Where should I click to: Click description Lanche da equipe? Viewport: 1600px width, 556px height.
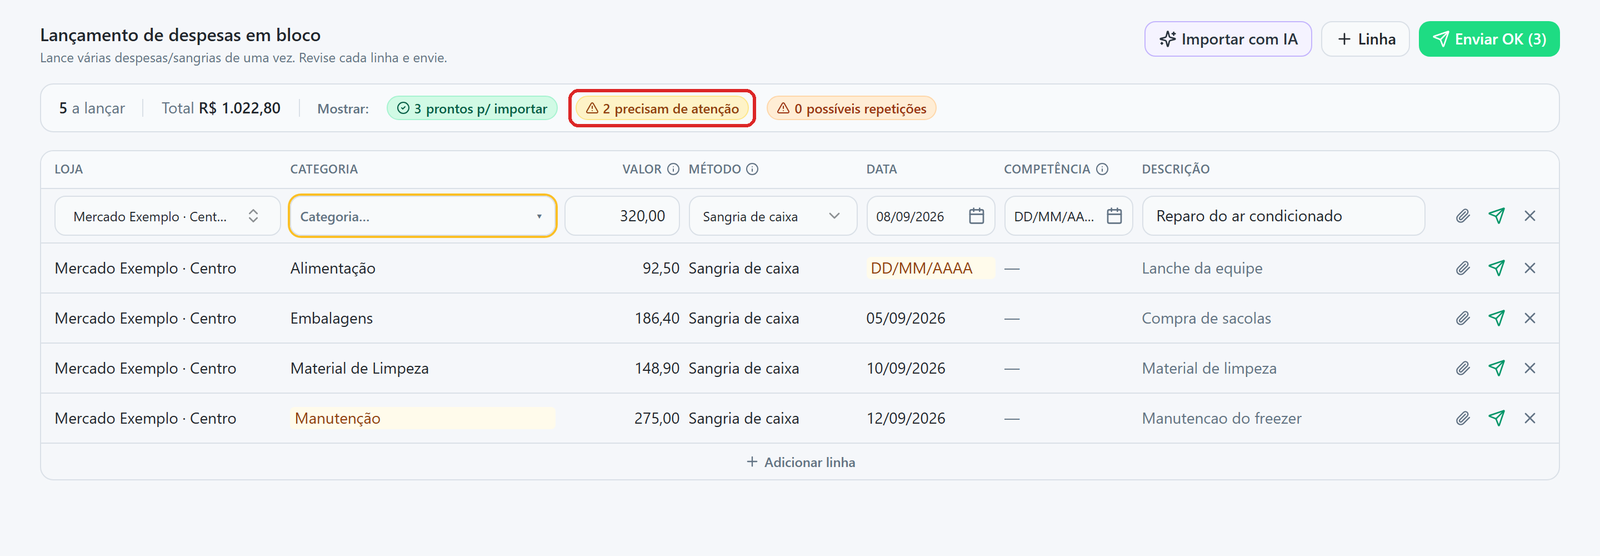click(x=1202, y=268)
